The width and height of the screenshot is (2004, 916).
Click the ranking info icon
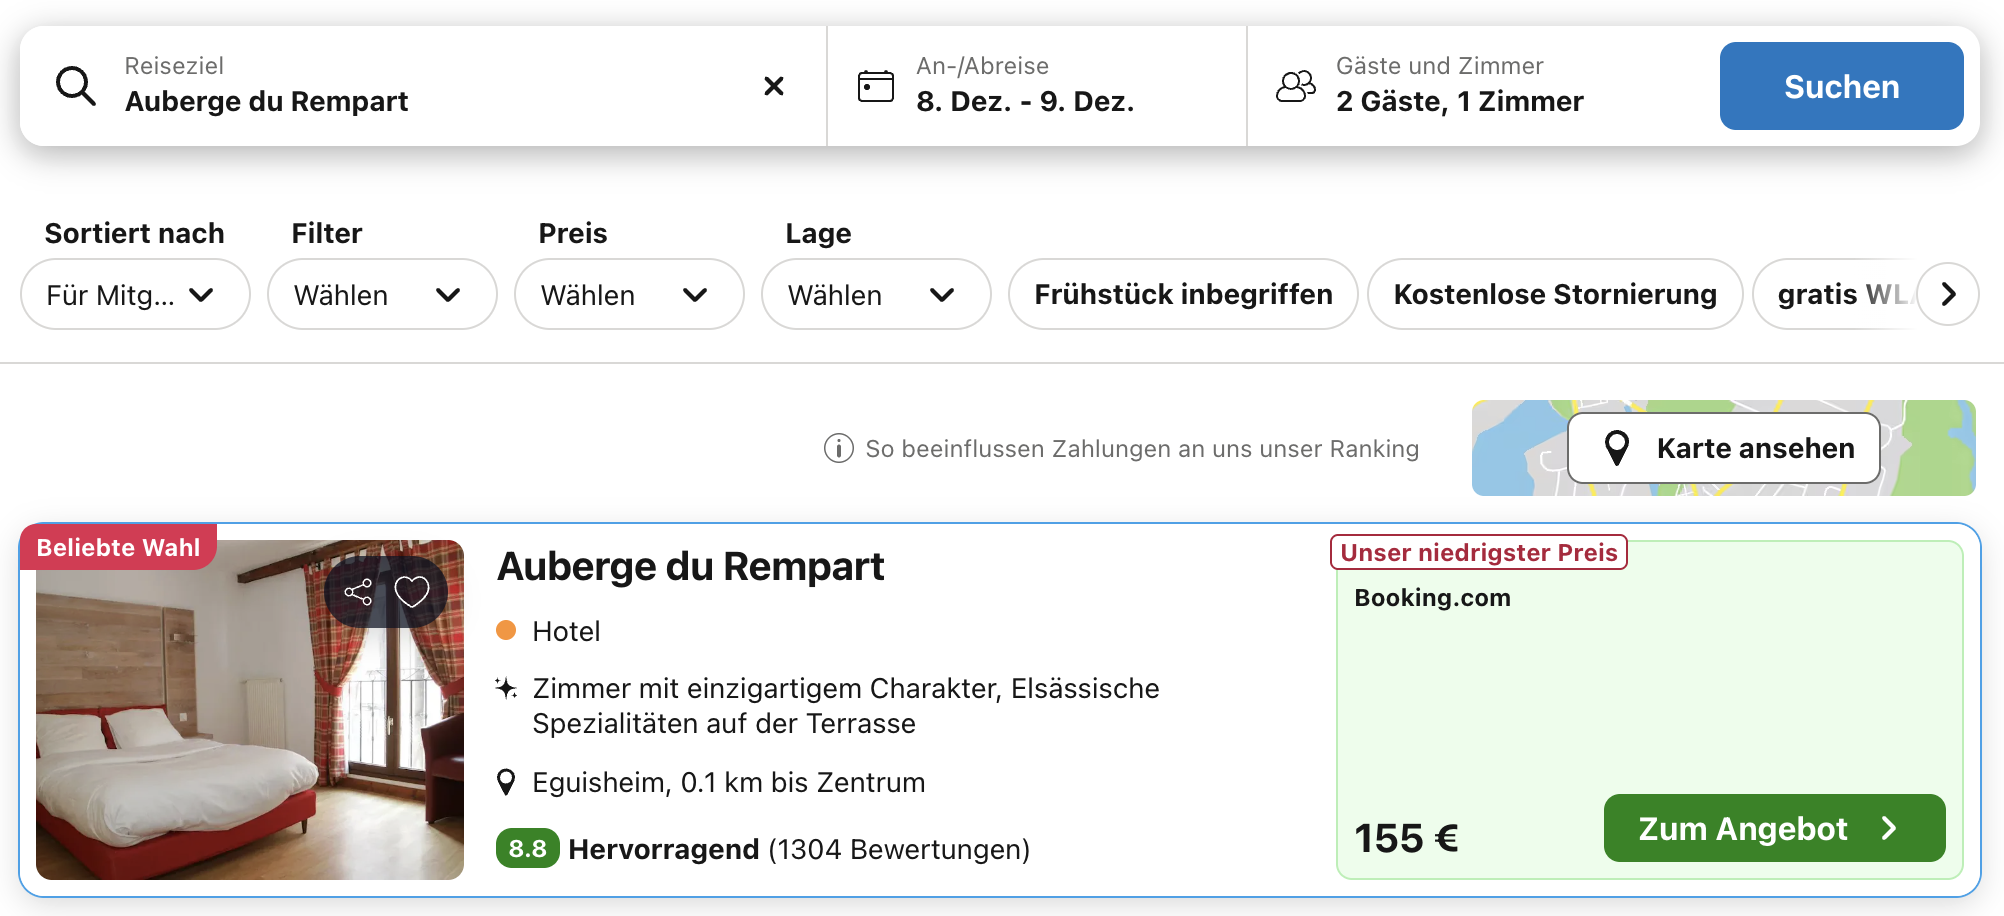(838, 448)
